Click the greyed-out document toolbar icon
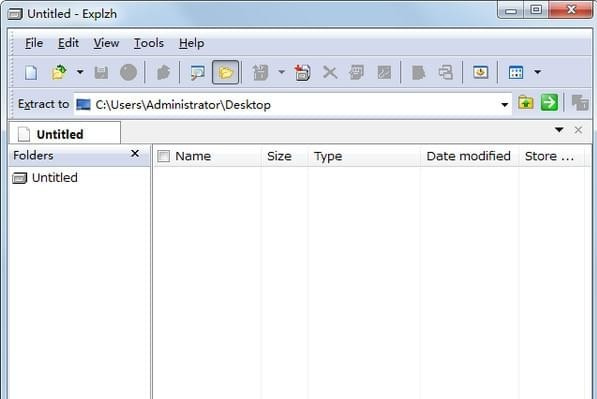Viewport: 597px width, 399px height. click(418, 72)
